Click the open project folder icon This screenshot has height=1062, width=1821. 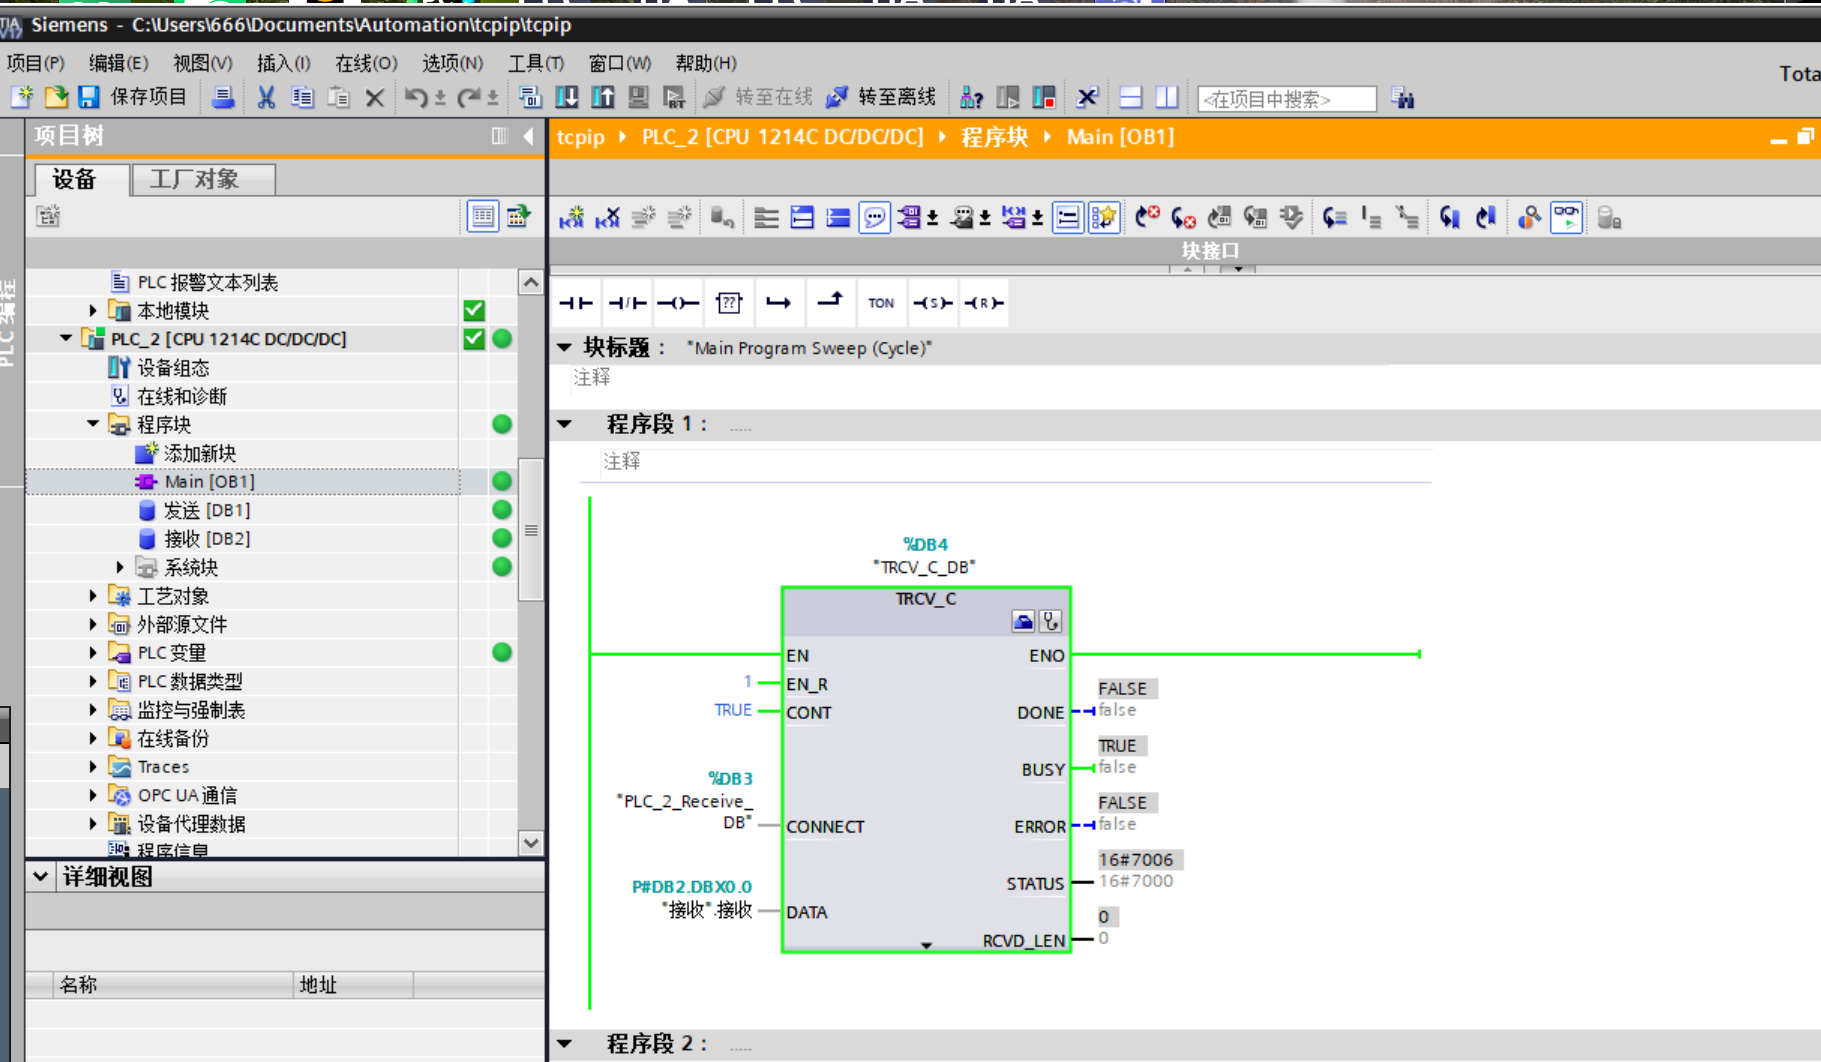(x=56, y=97)
